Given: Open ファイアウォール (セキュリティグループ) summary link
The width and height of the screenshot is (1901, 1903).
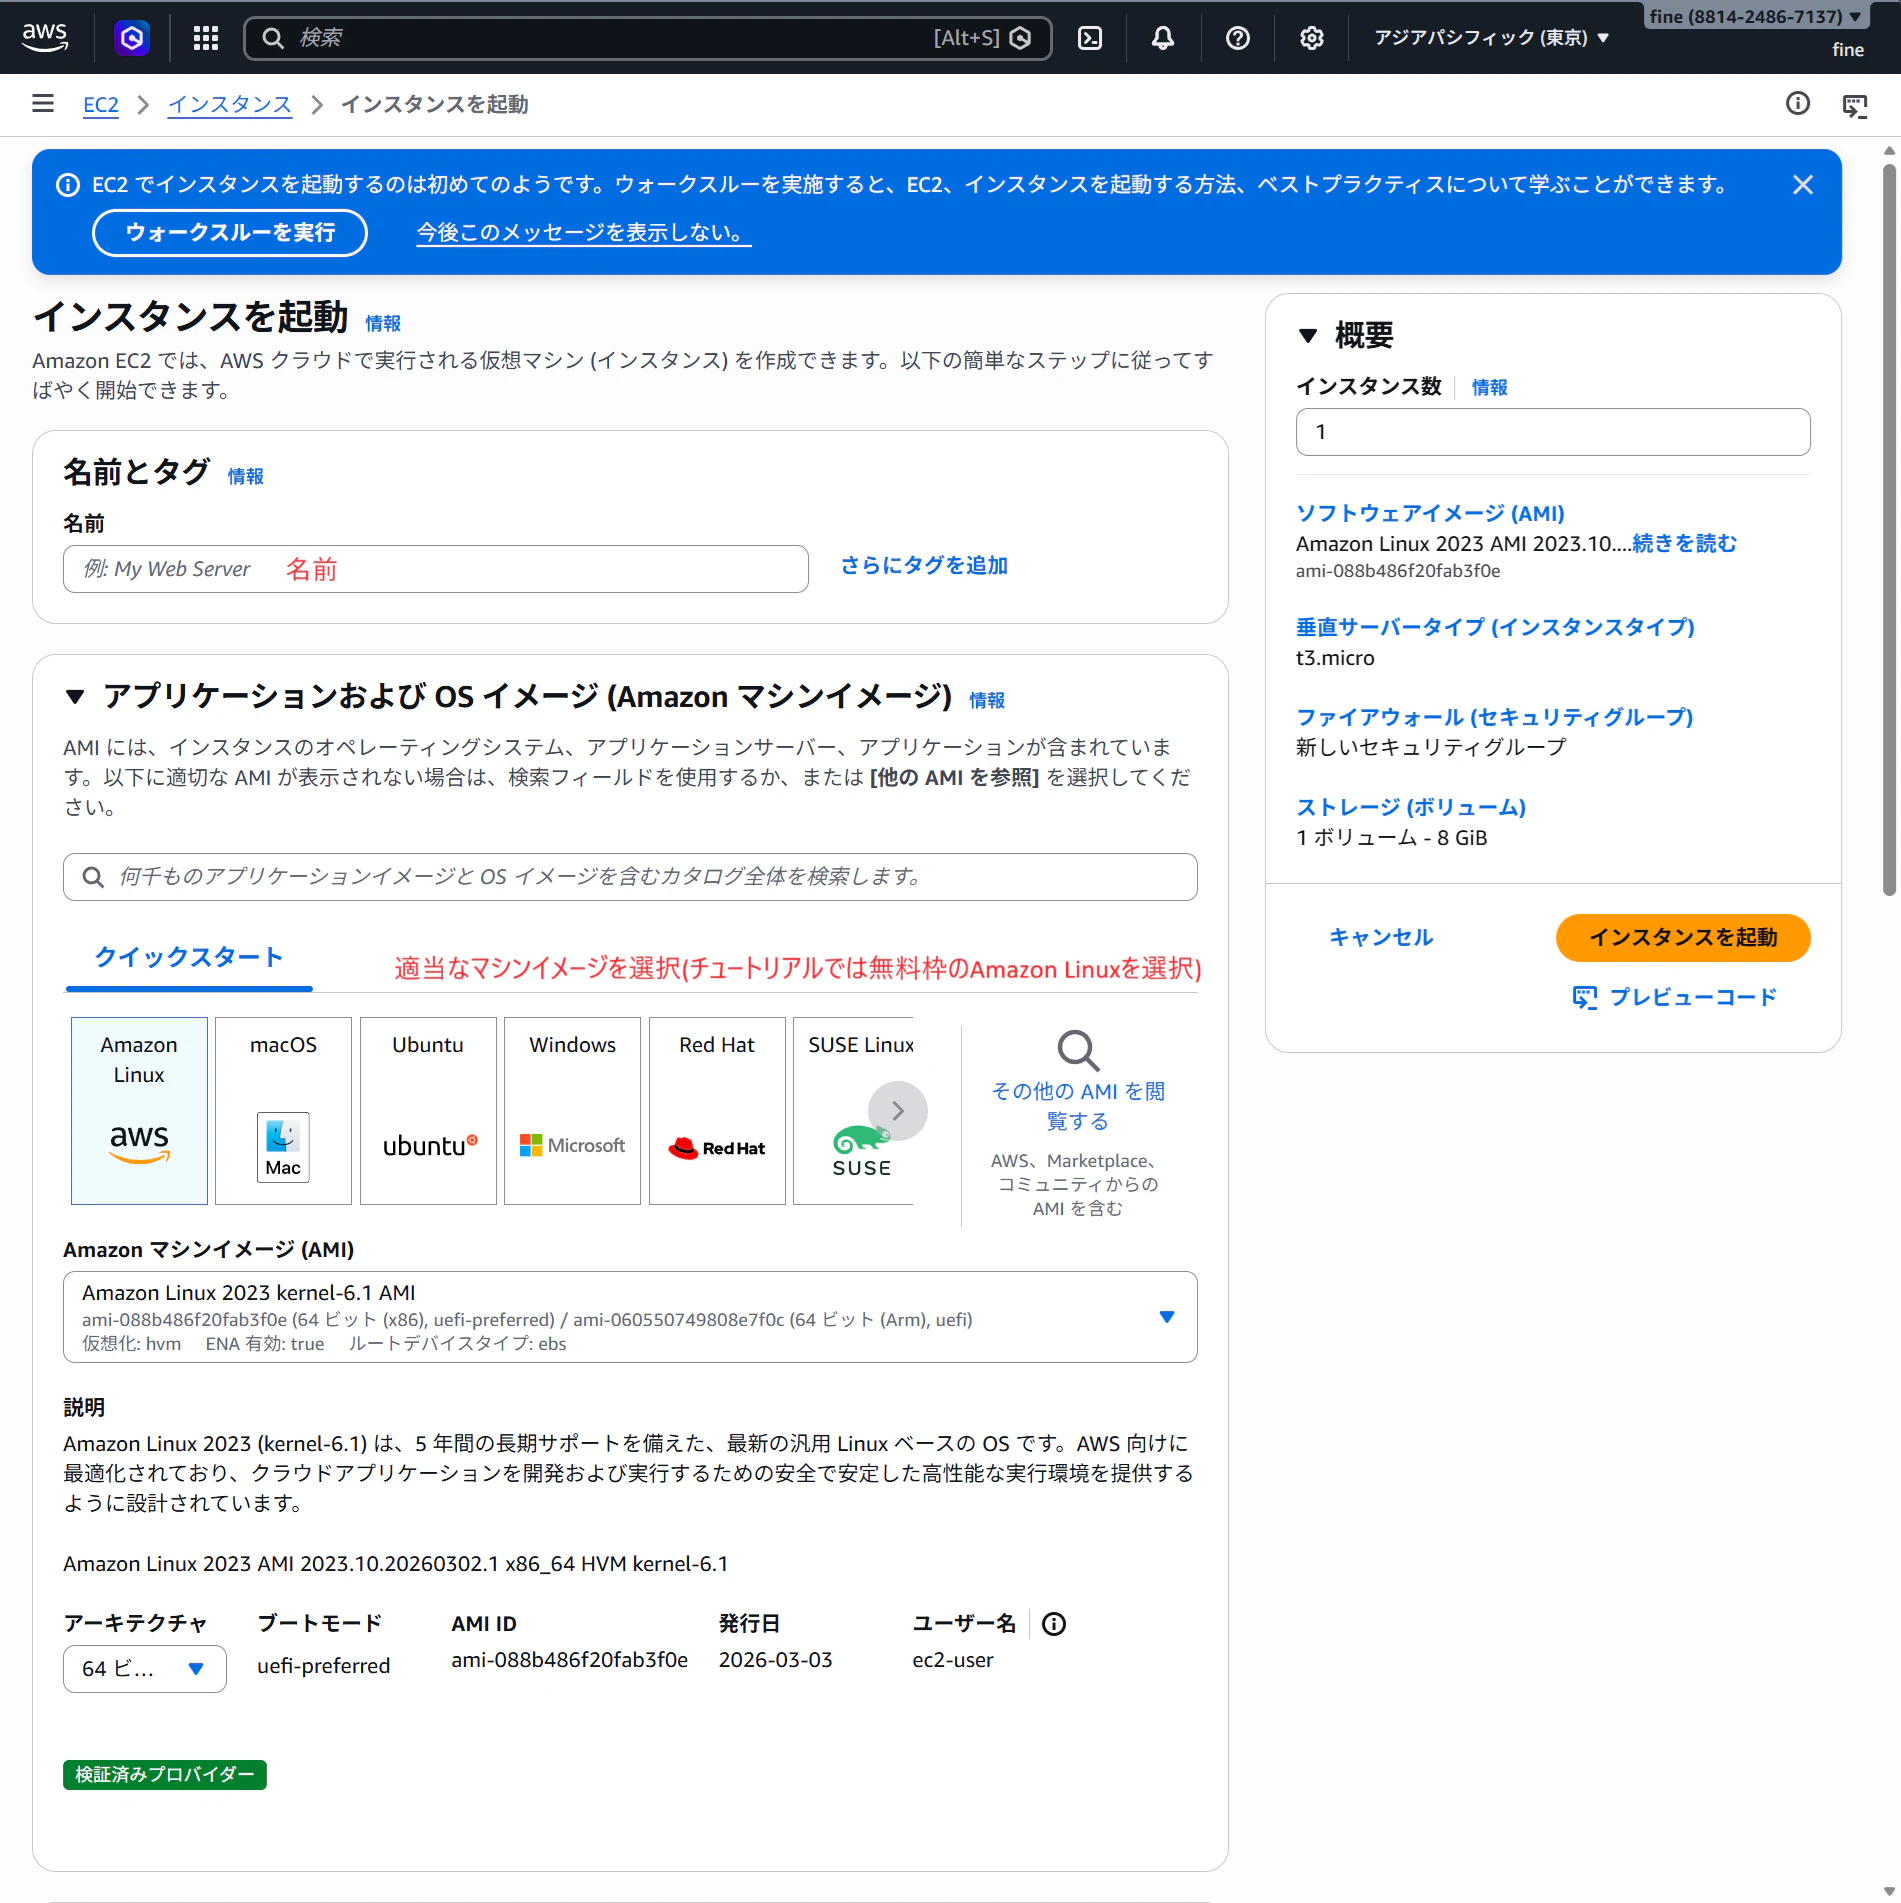Looking at the screenshot, I should click(1494, 718).
